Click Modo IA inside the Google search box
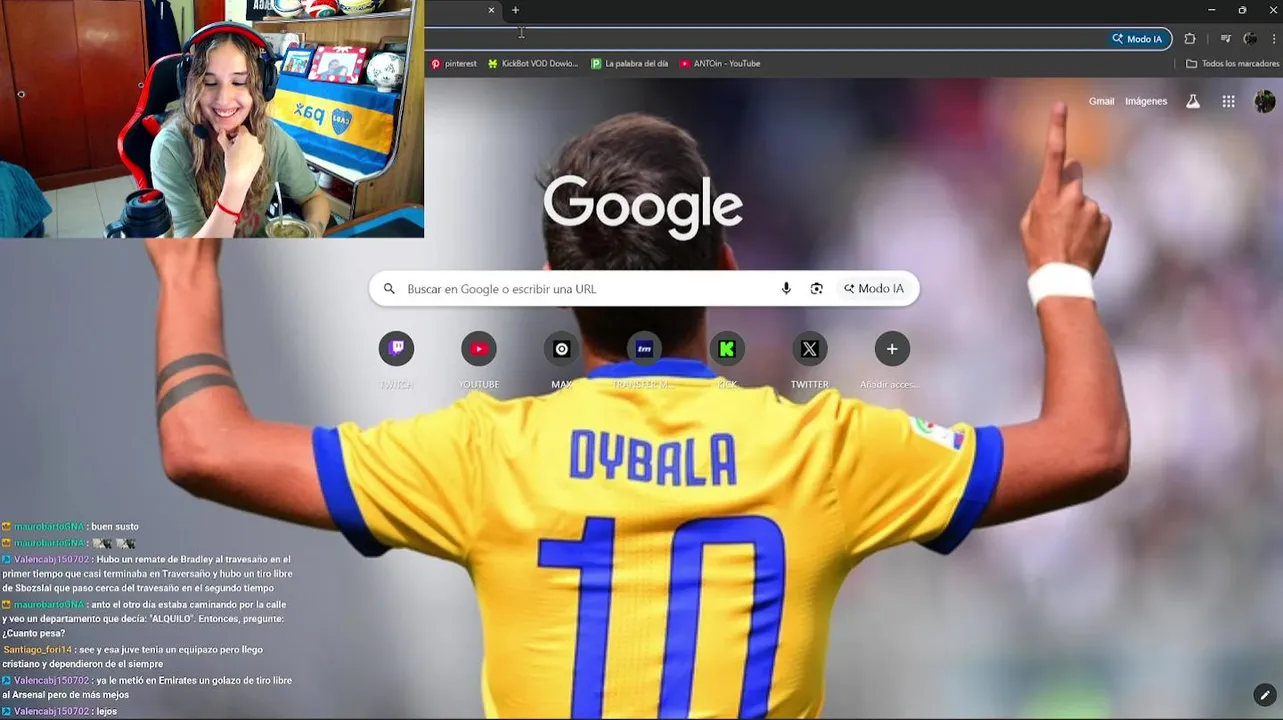1283x720 pixels. 874,289
